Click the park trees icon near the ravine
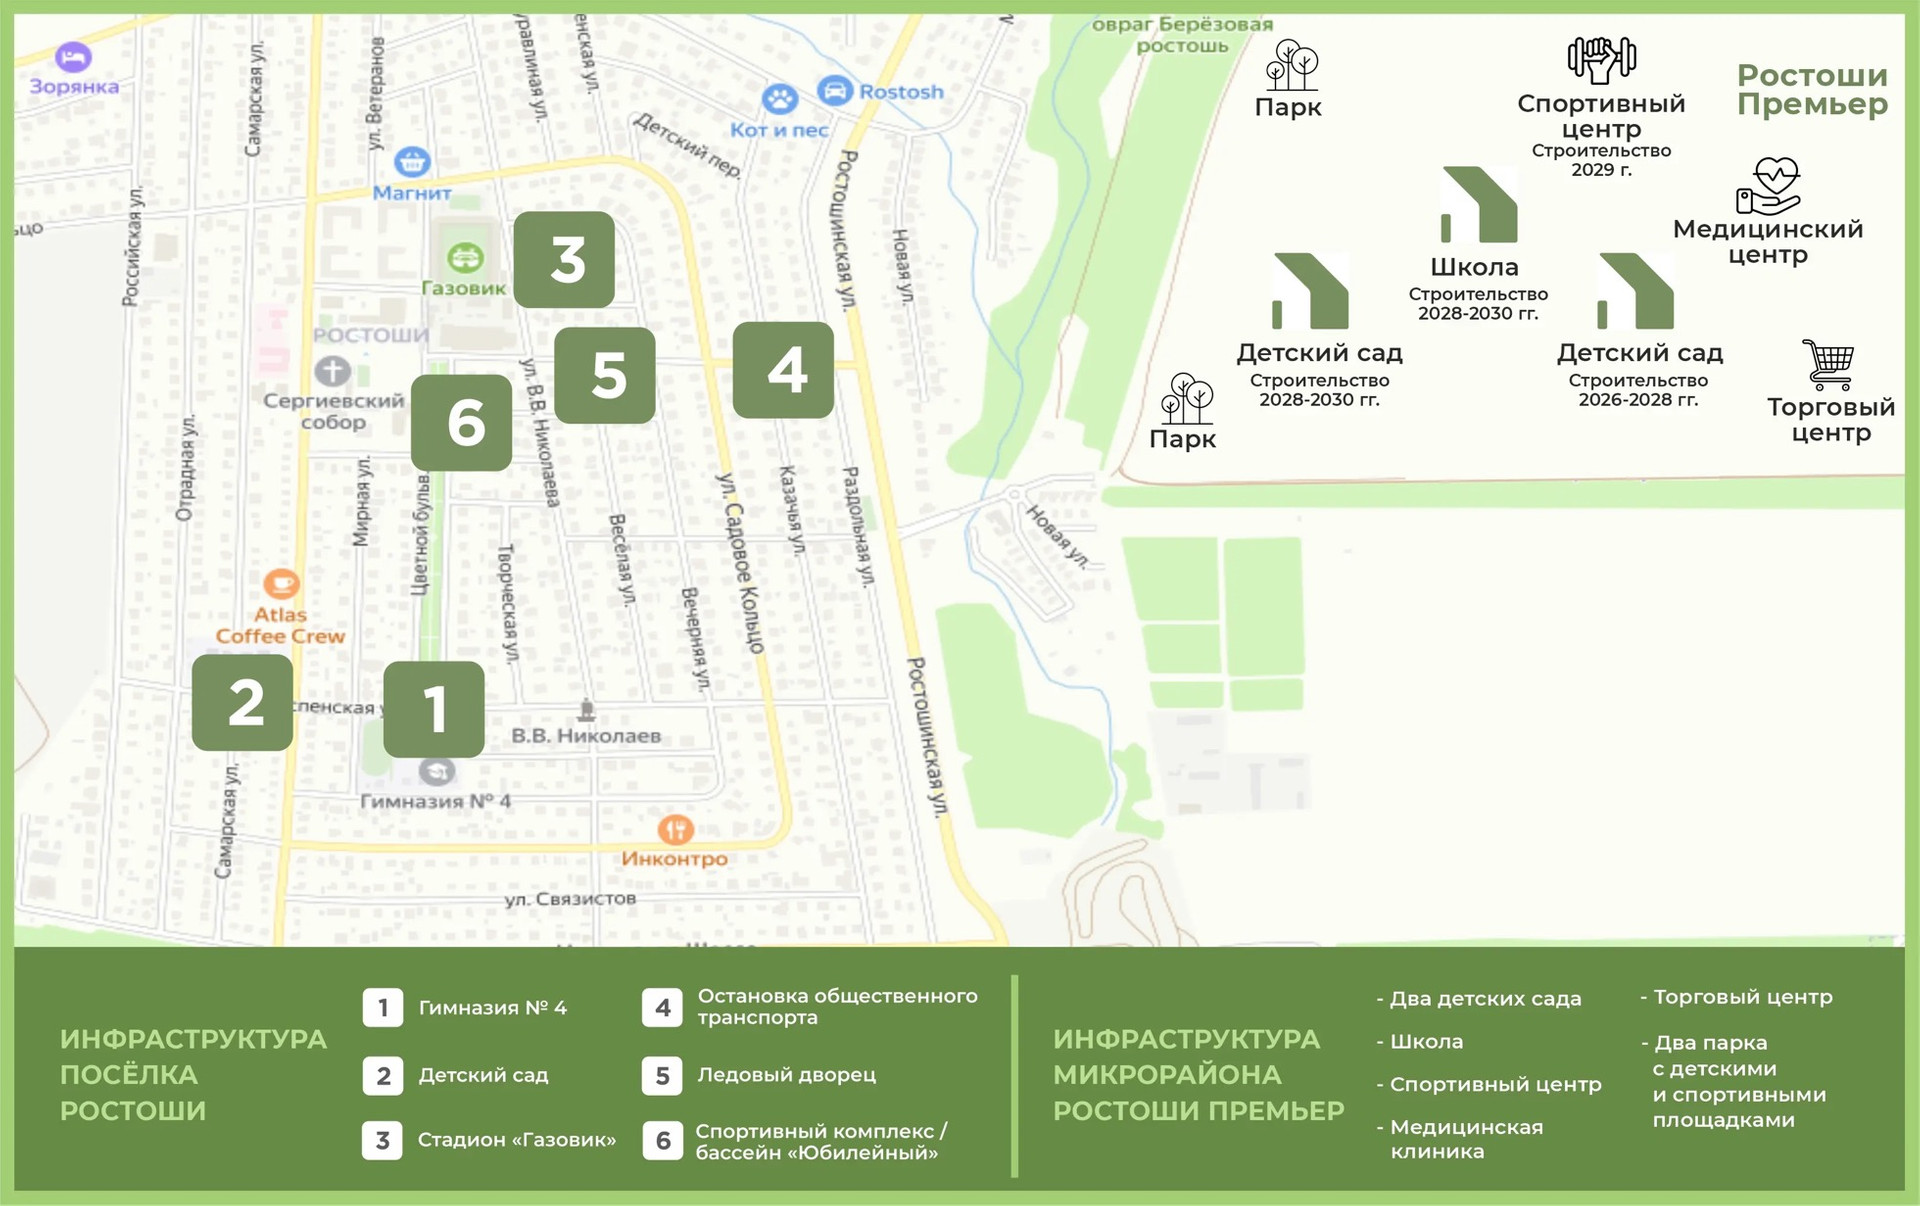 (x=1291, y=66)
